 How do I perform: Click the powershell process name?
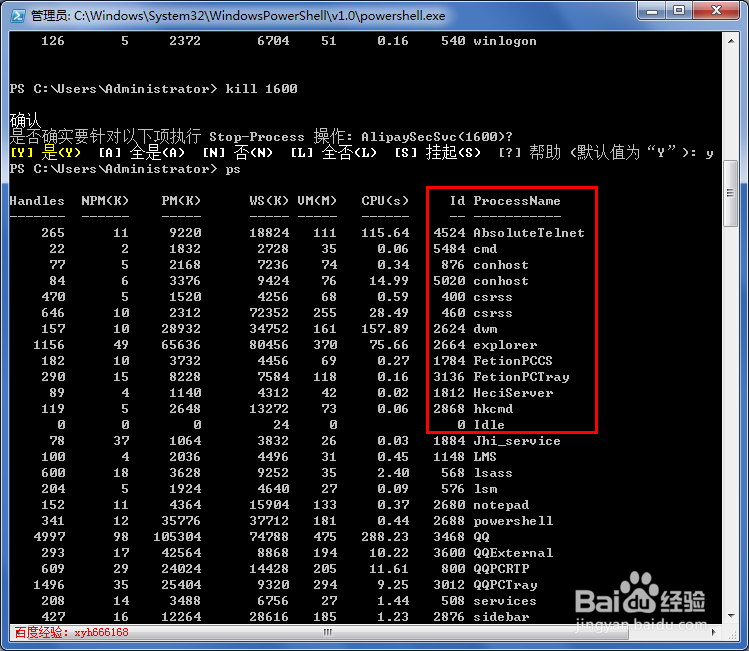(513, 521)
